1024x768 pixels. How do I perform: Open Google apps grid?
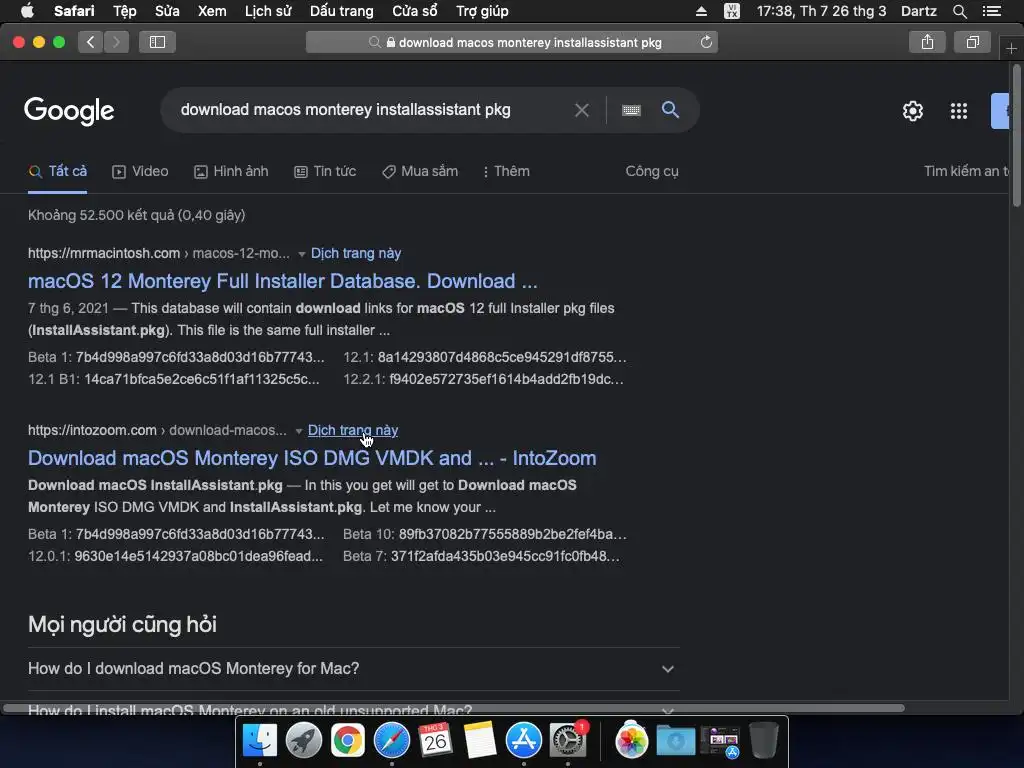pos(959,111)
